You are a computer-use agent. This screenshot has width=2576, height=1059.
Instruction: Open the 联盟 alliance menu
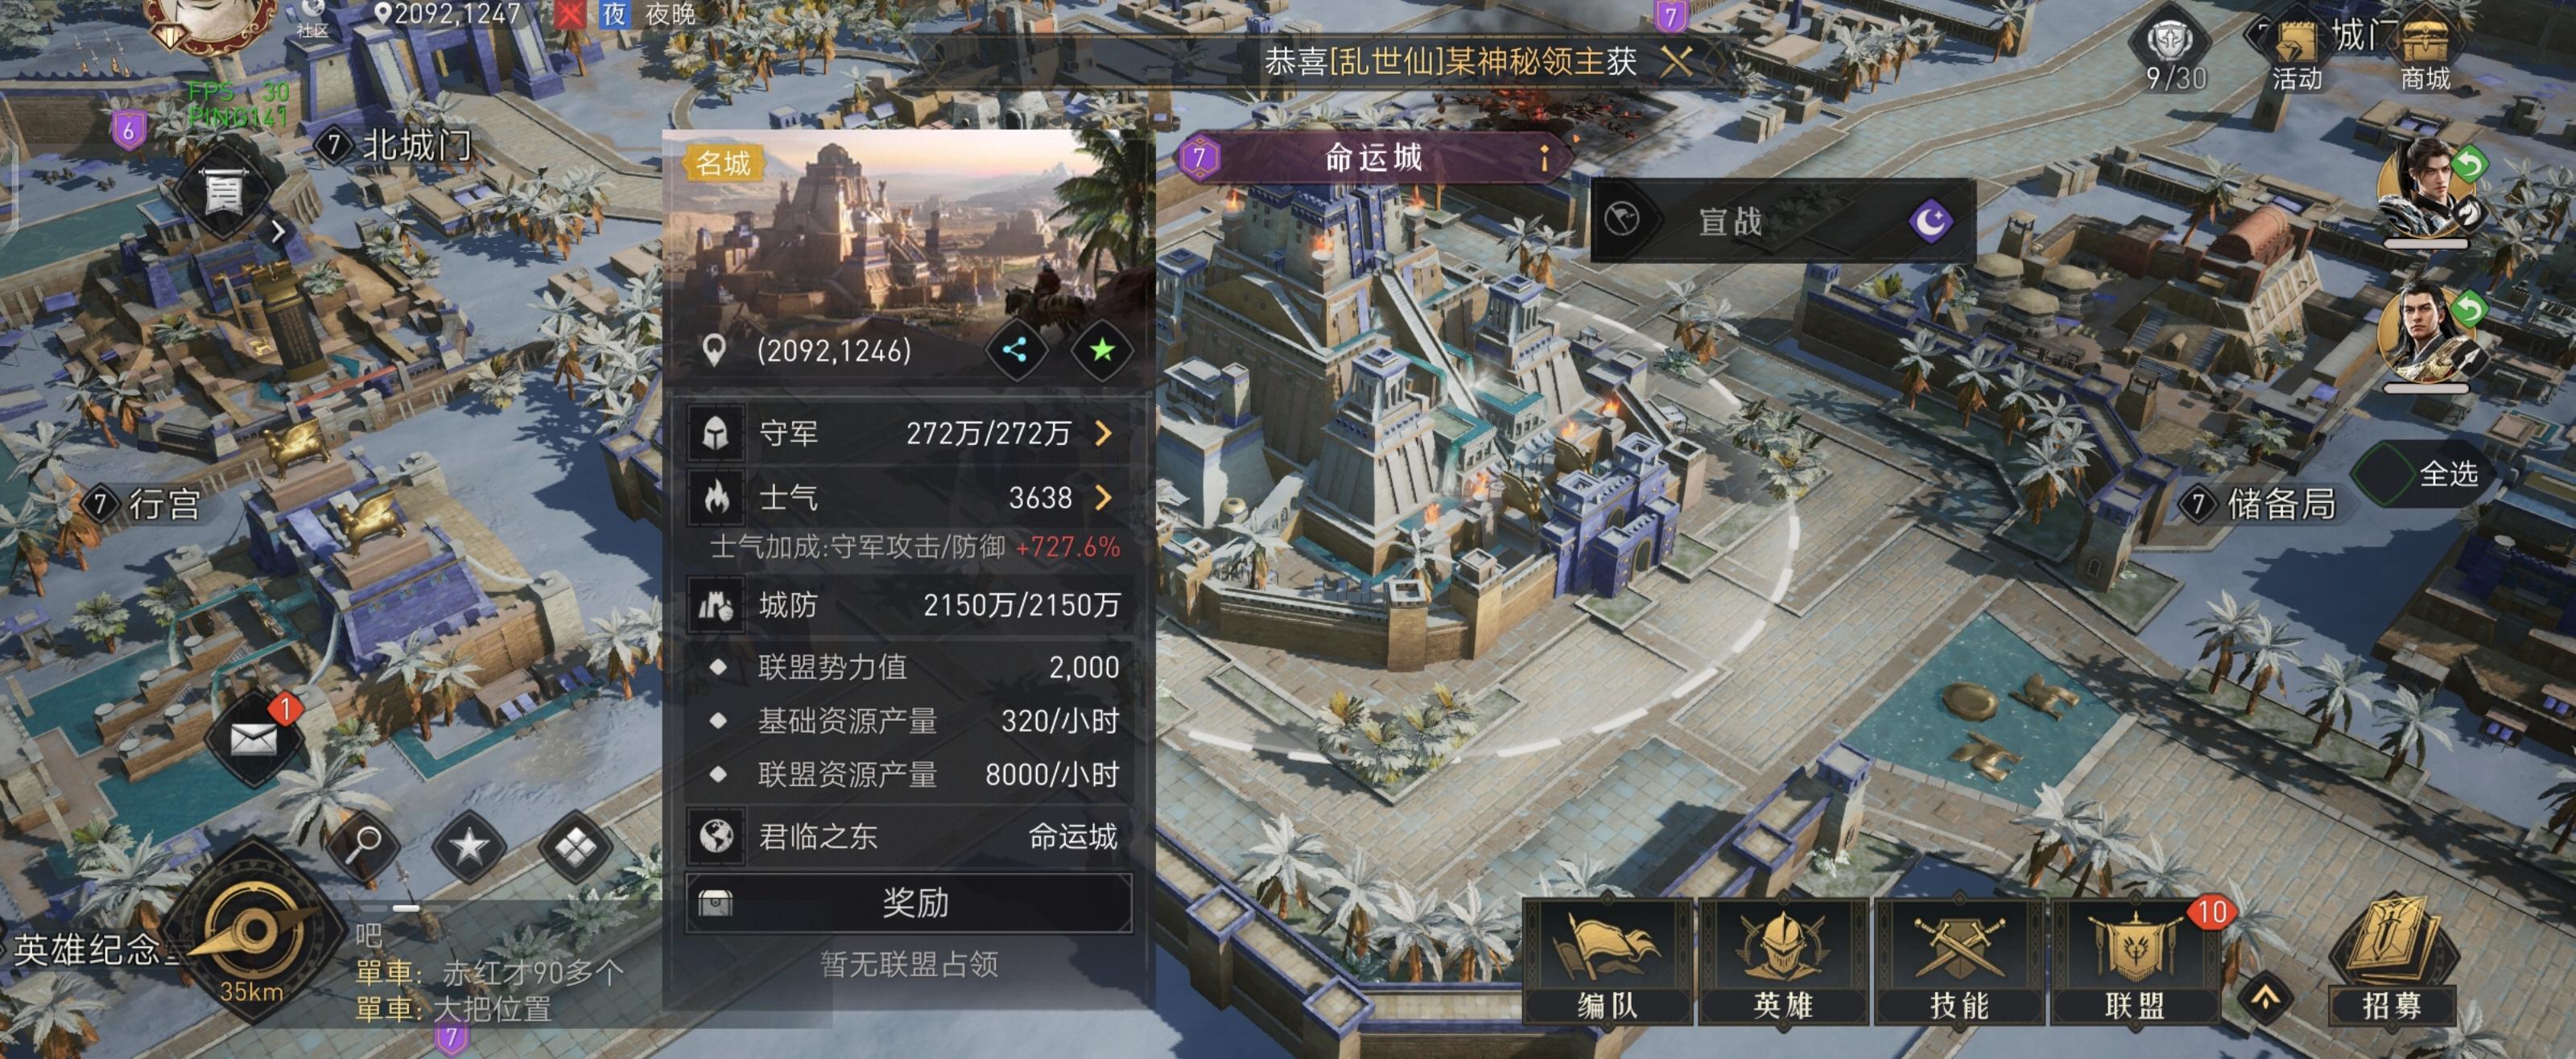(x=2135, y=961)
